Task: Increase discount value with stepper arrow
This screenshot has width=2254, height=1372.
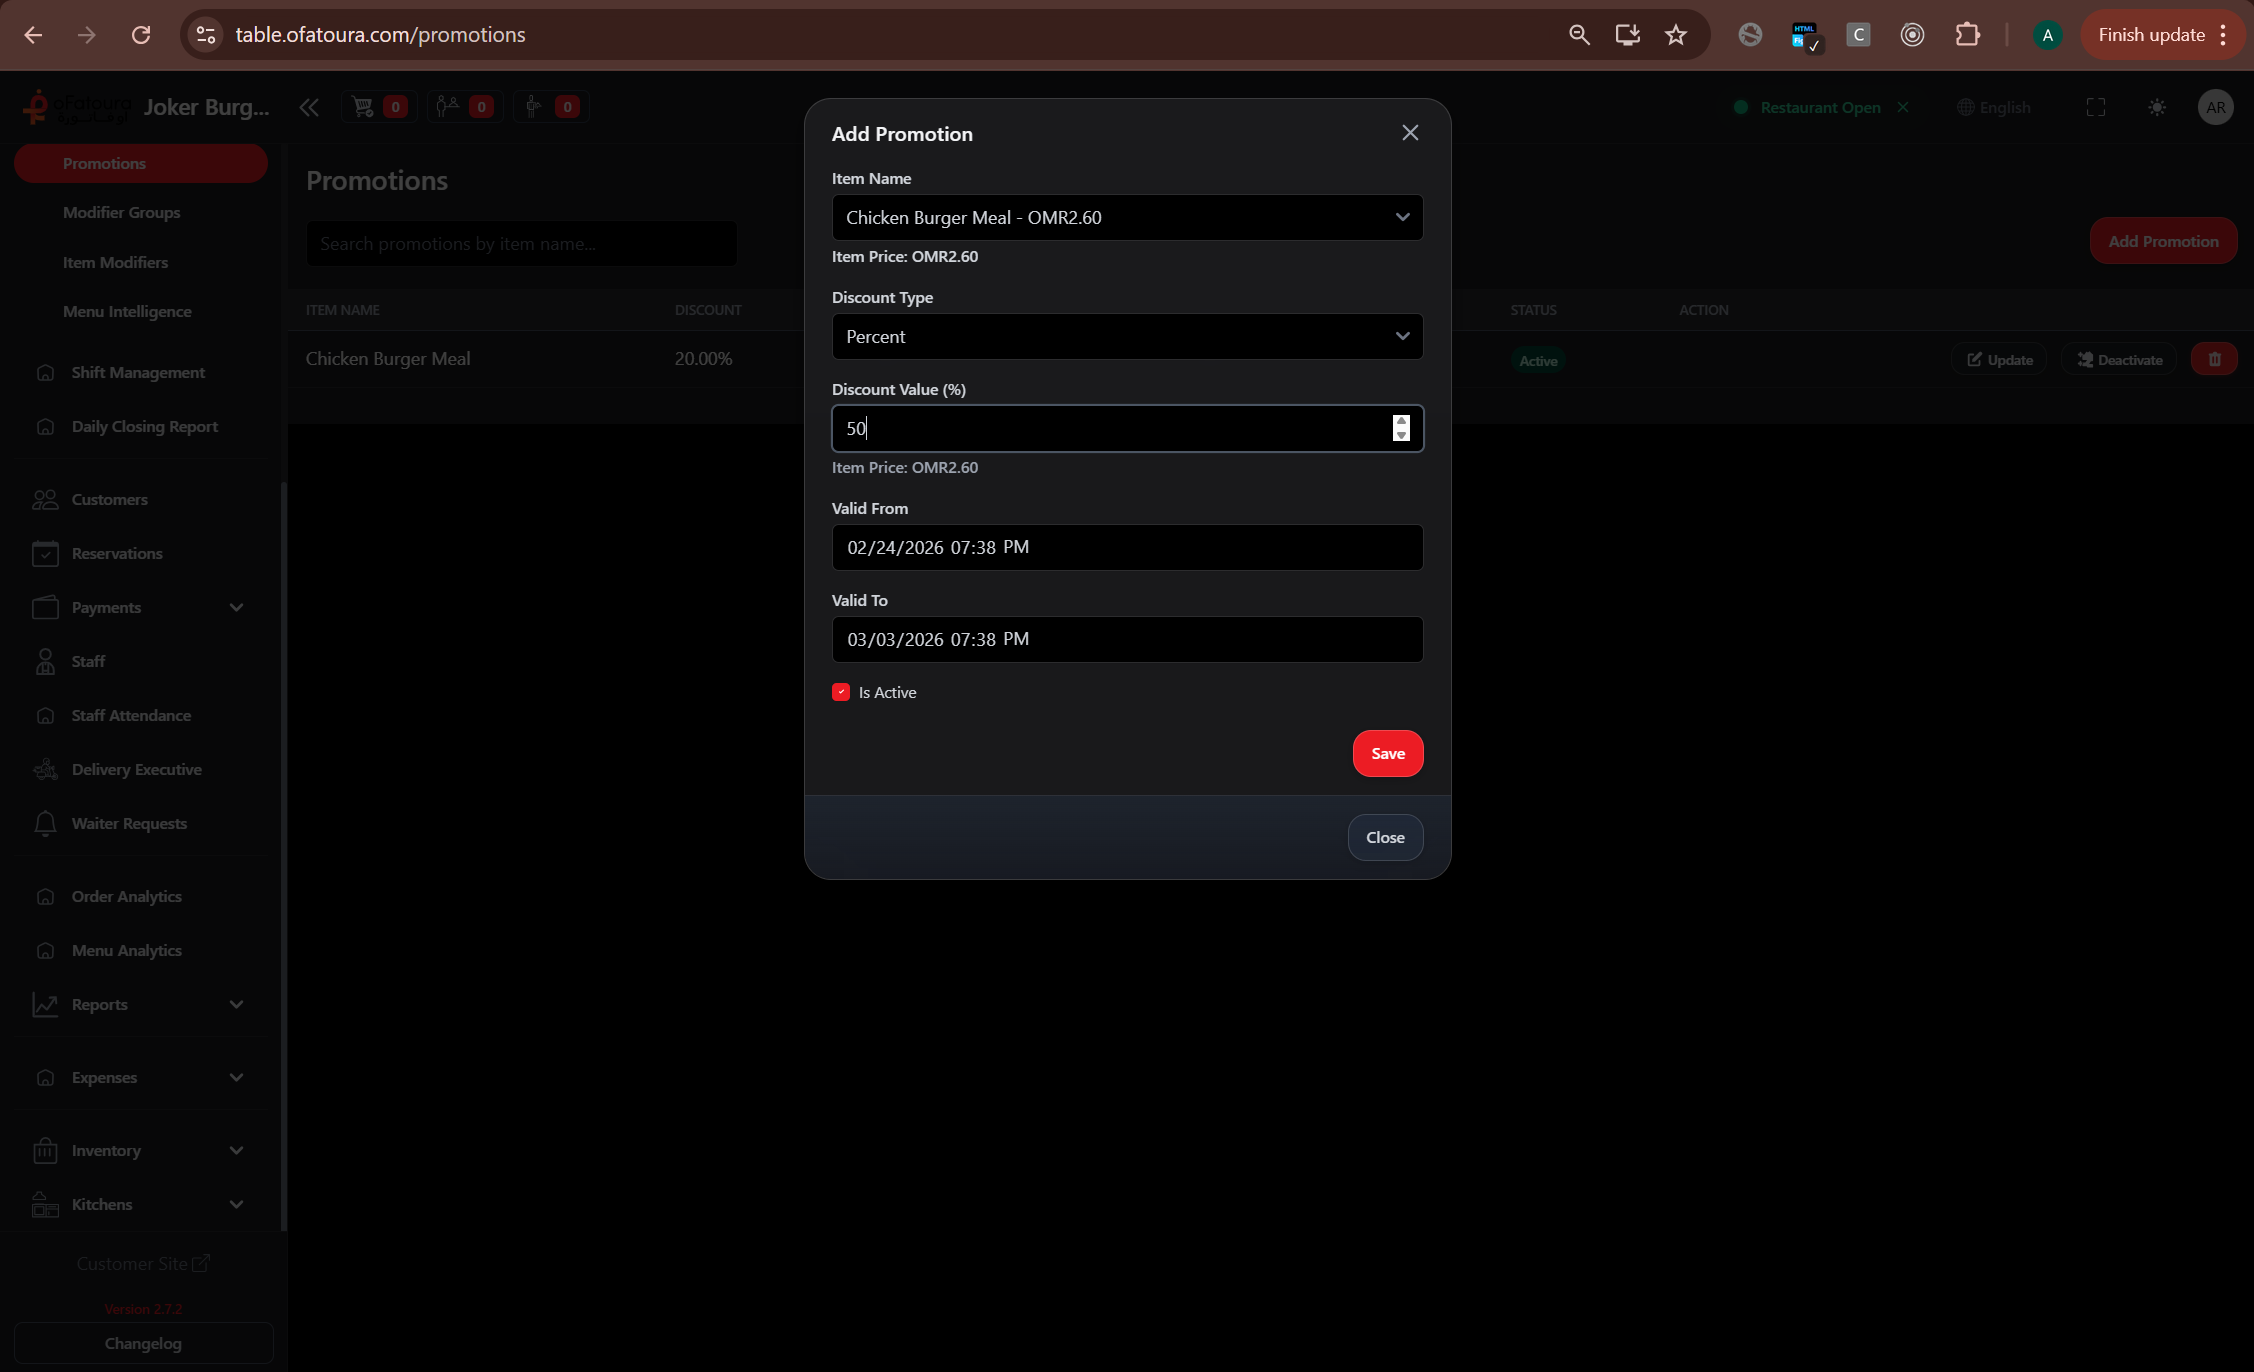Action: [x=1401, y=421]
